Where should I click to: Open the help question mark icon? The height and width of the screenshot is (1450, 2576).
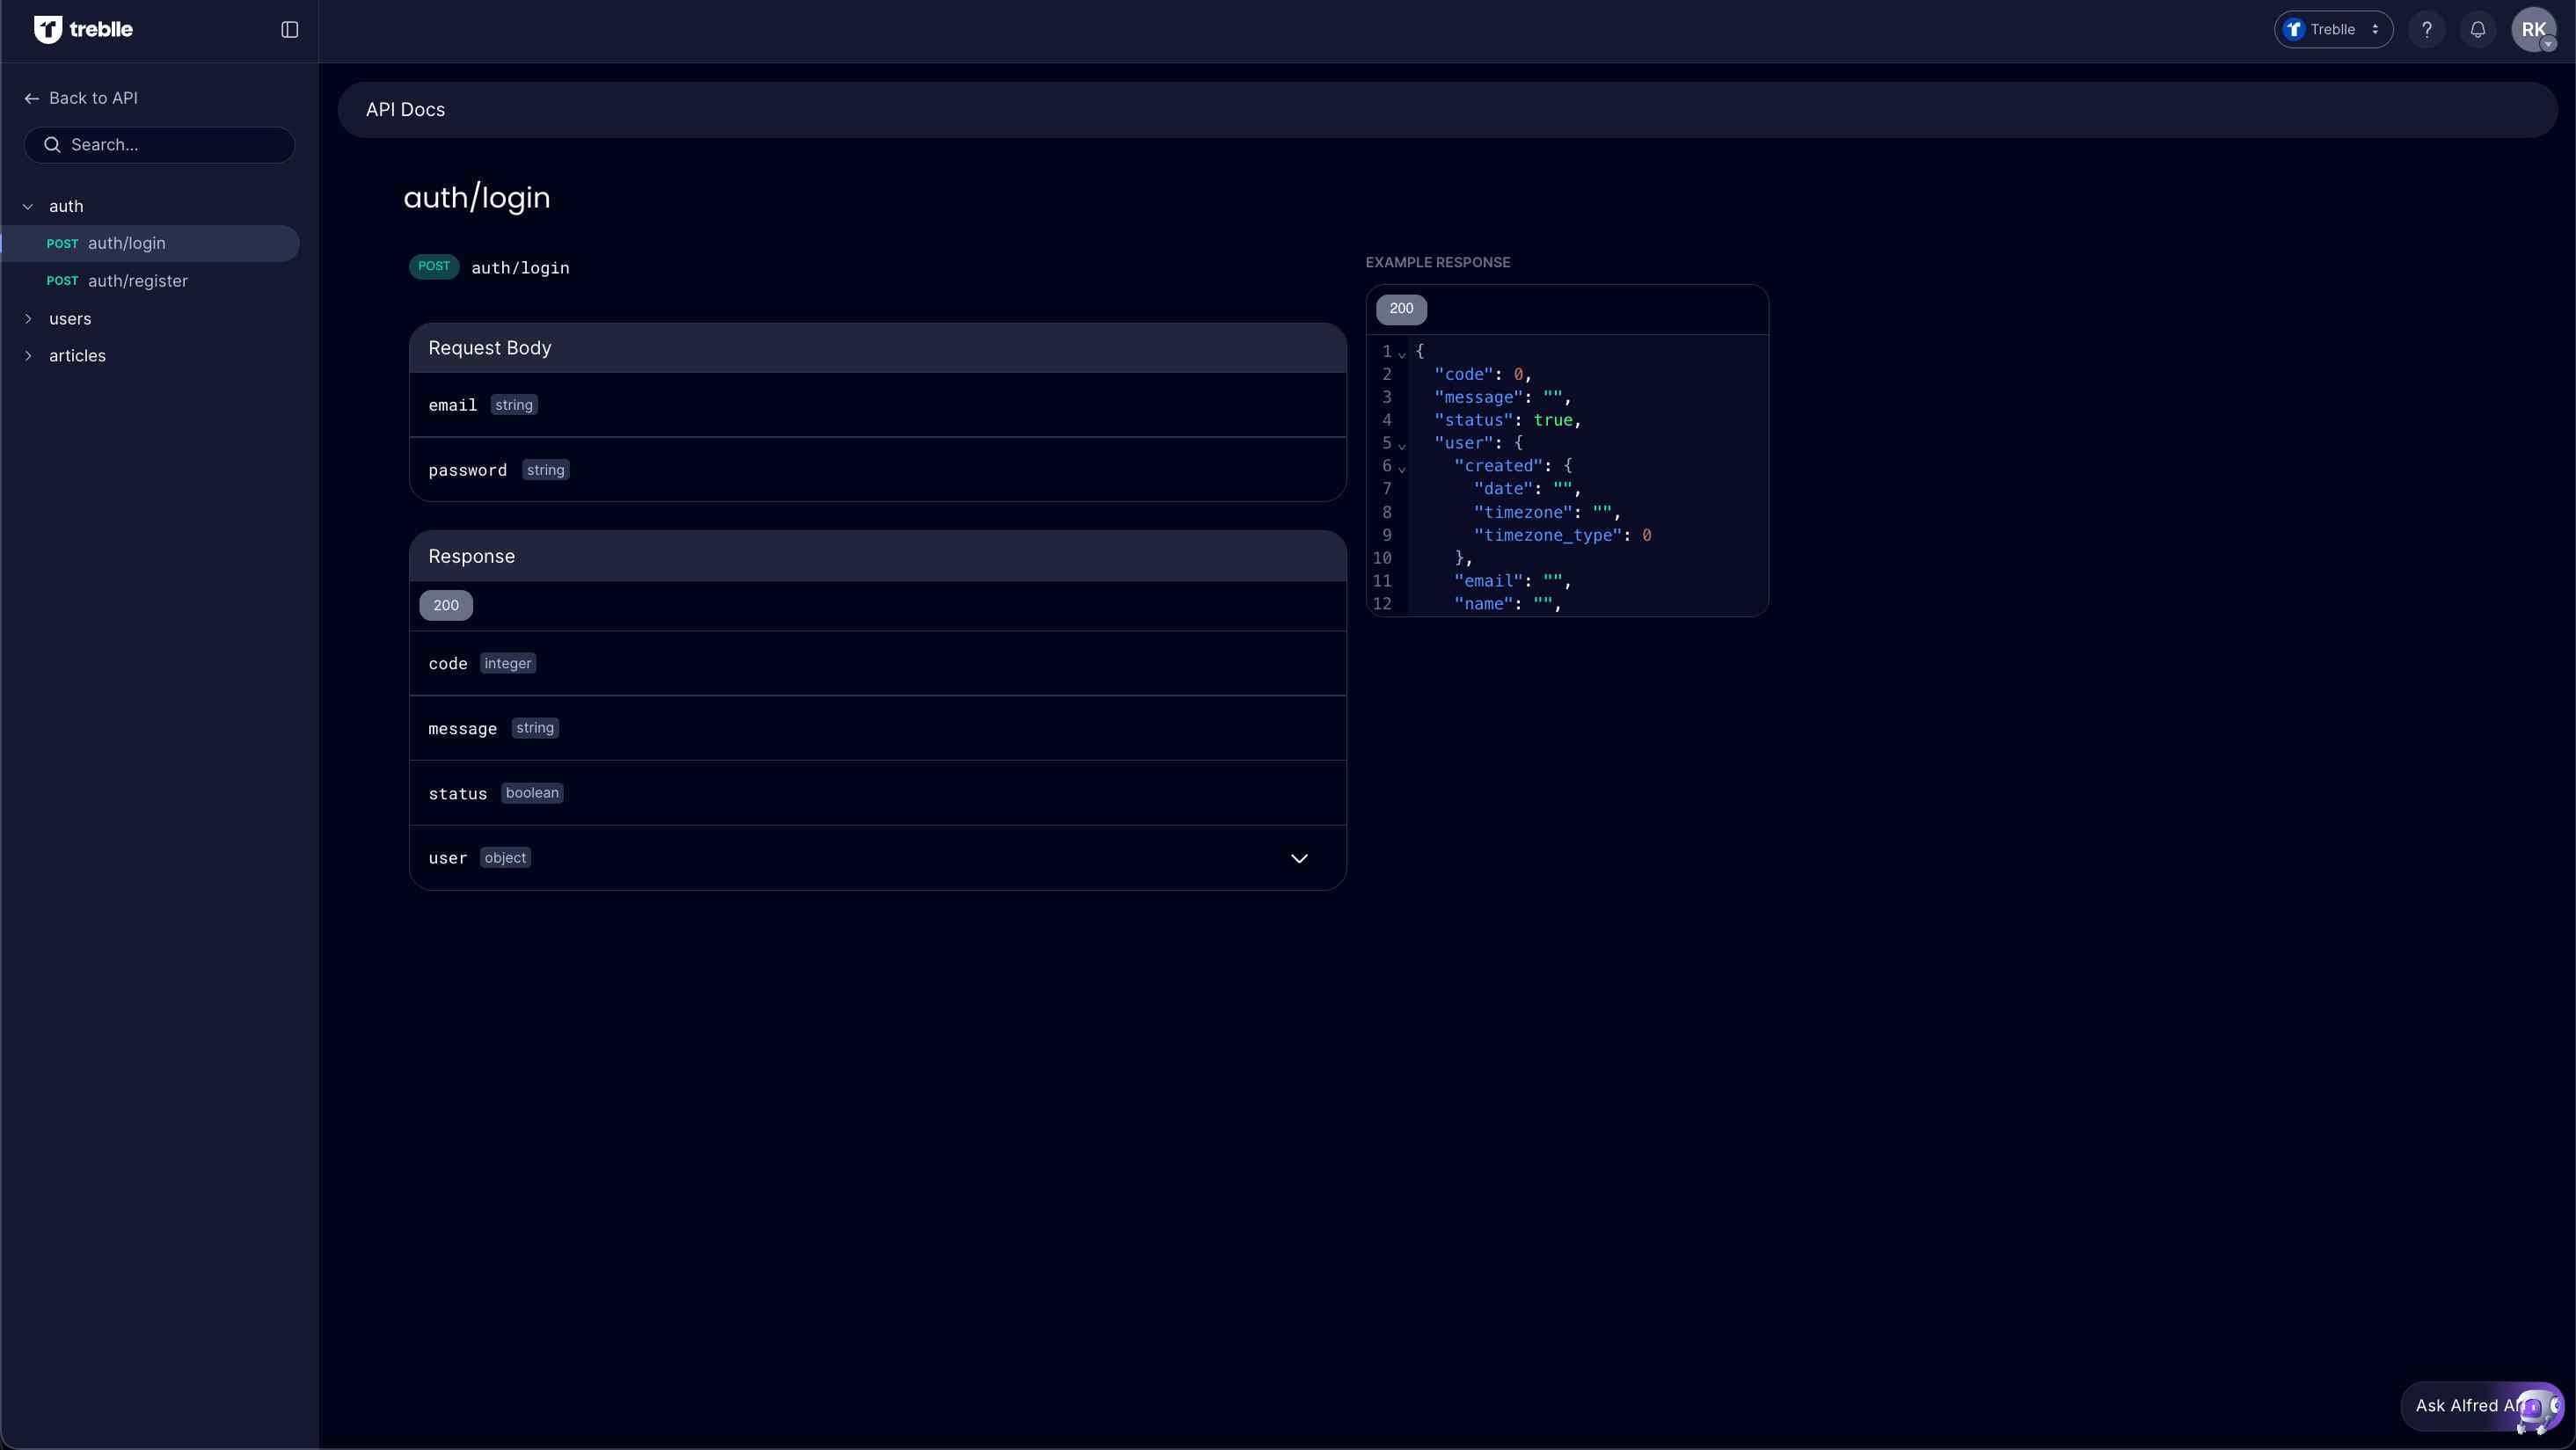tap(2427, 29)
